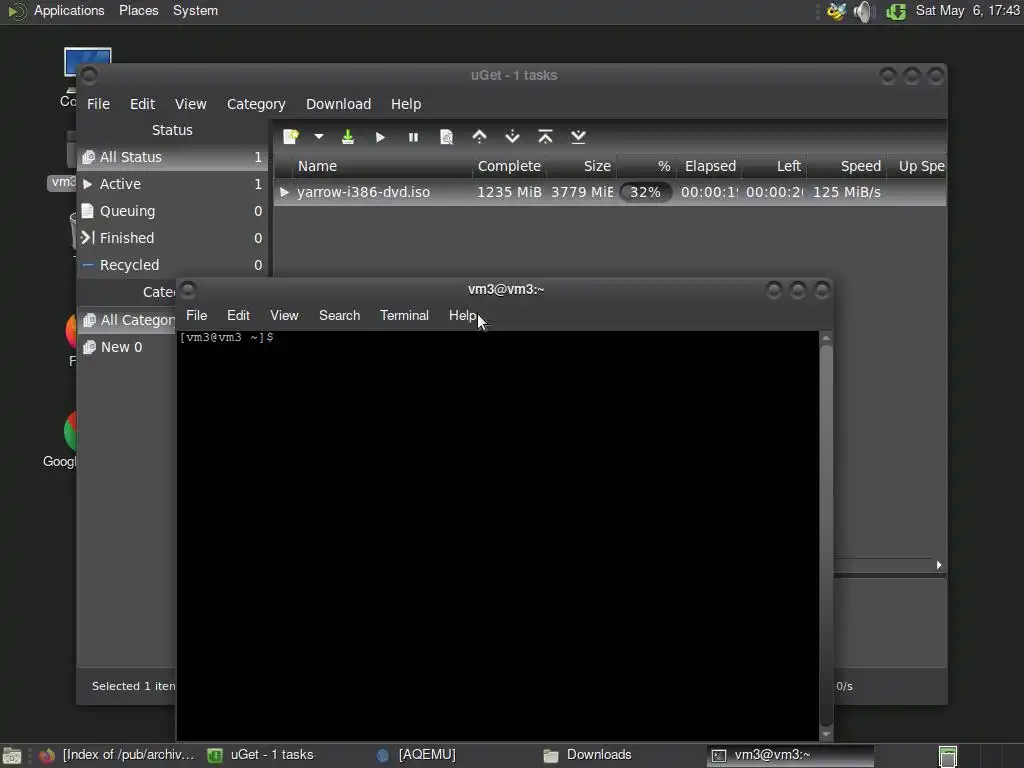Select All Status in status list
The height and width of the screenshot is (768, 1024).
point(172,157)
